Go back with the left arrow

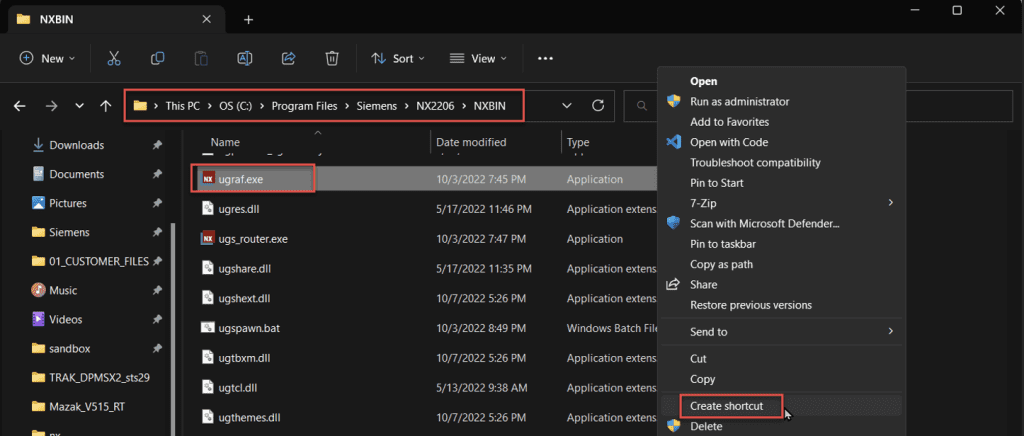coord(20,106)
